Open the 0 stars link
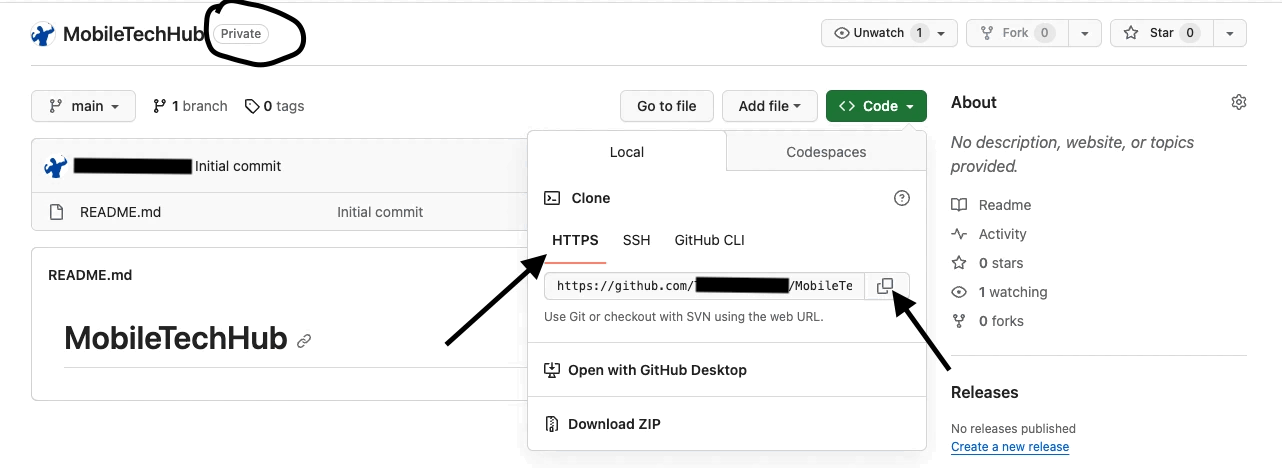The image size is (1282, 468). (987, 263)
